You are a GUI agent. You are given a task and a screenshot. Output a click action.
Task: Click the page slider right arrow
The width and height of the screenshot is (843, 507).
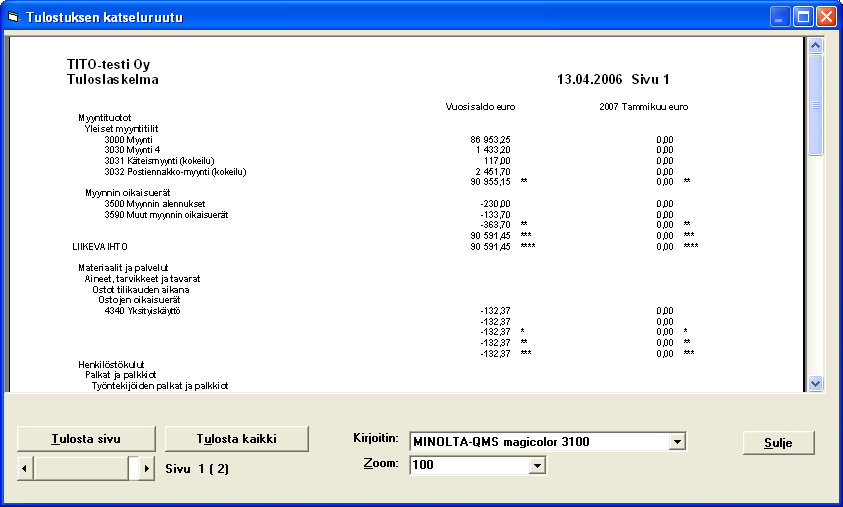click(x=147, y=468)
